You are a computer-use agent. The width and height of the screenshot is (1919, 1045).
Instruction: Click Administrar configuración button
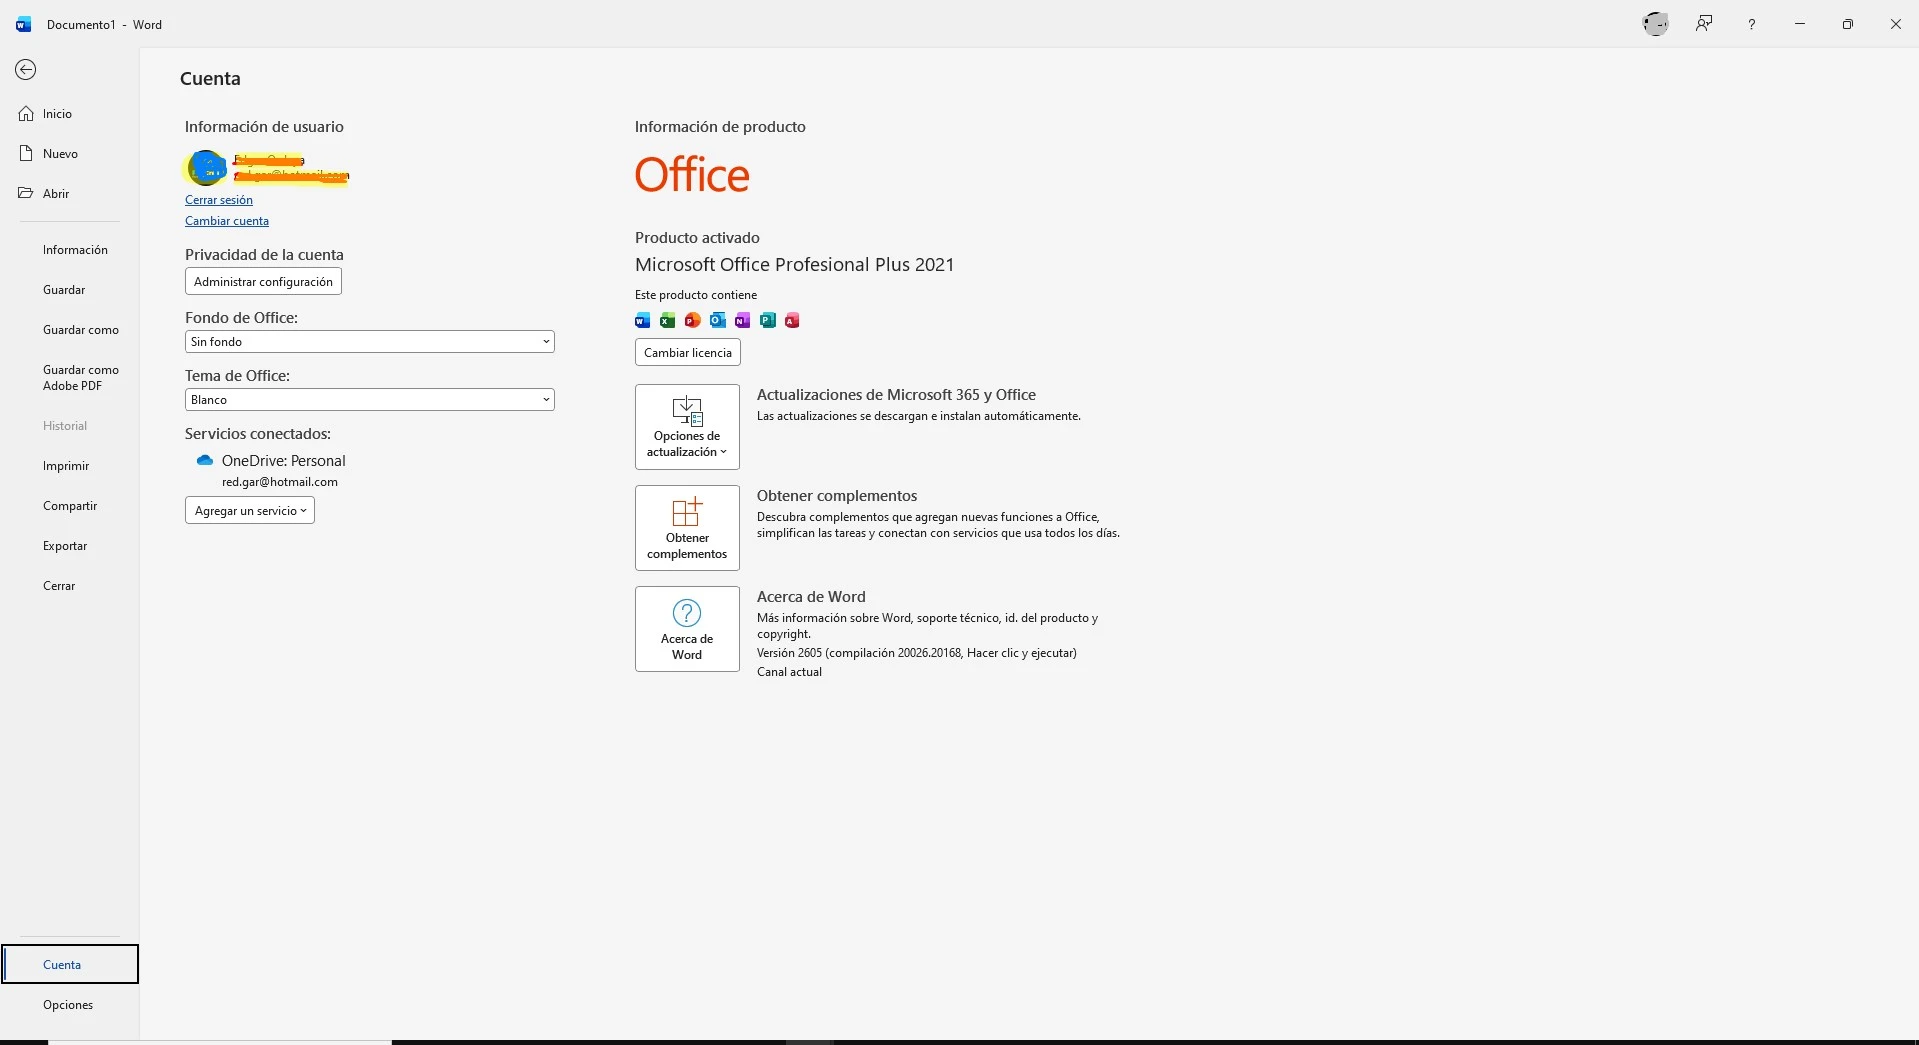pyautogui.click(x=263, y=281)
